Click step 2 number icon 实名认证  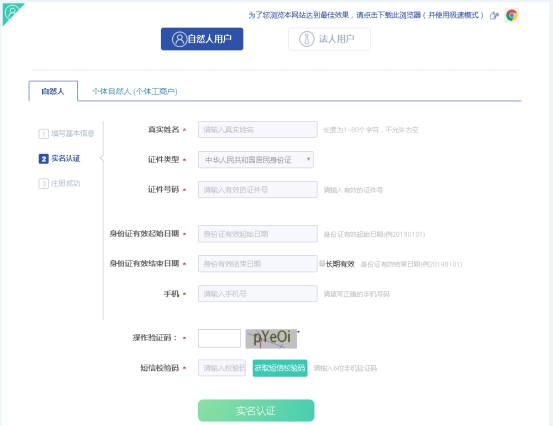coord(43,159)
